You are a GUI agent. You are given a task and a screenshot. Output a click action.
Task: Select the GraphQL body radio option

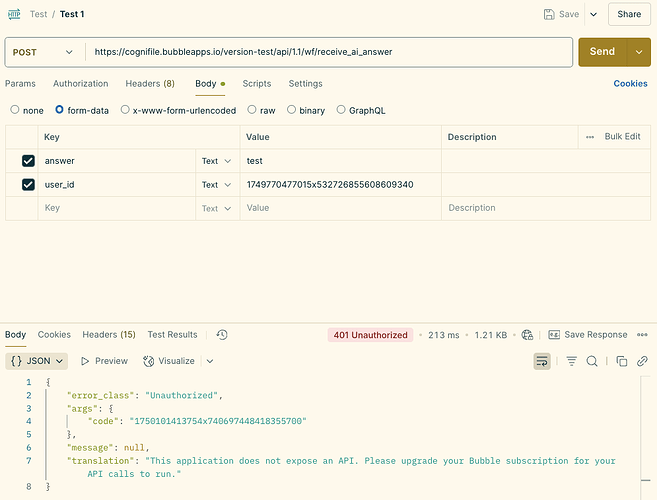(x=341, y=109)
